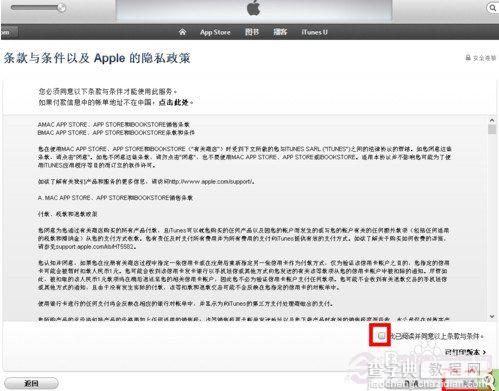
Task: Open the 可打印版本 printable version link
Action: point(465,352)
